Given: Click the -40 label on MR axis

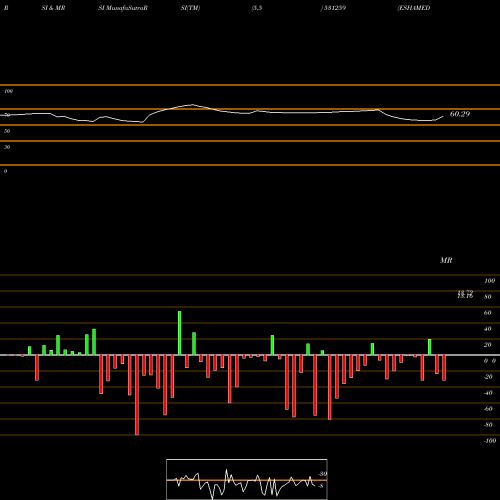Looking at the screenshot, I should (x=488, y=393).
